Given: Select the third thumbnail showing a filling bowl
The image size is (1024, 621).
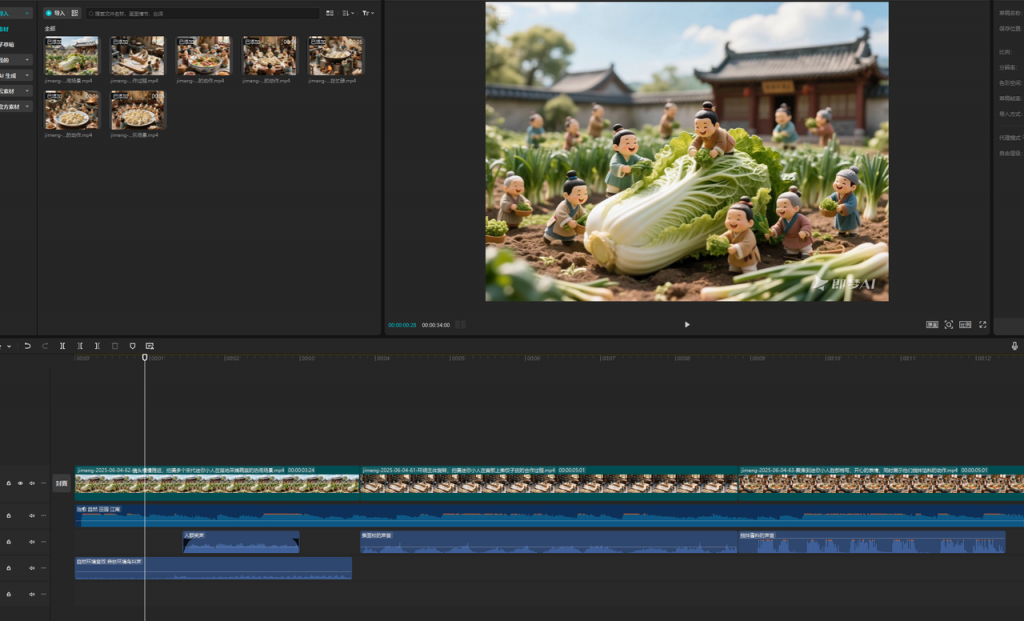Looking at the screenshot, I should [x=203, y=56].
